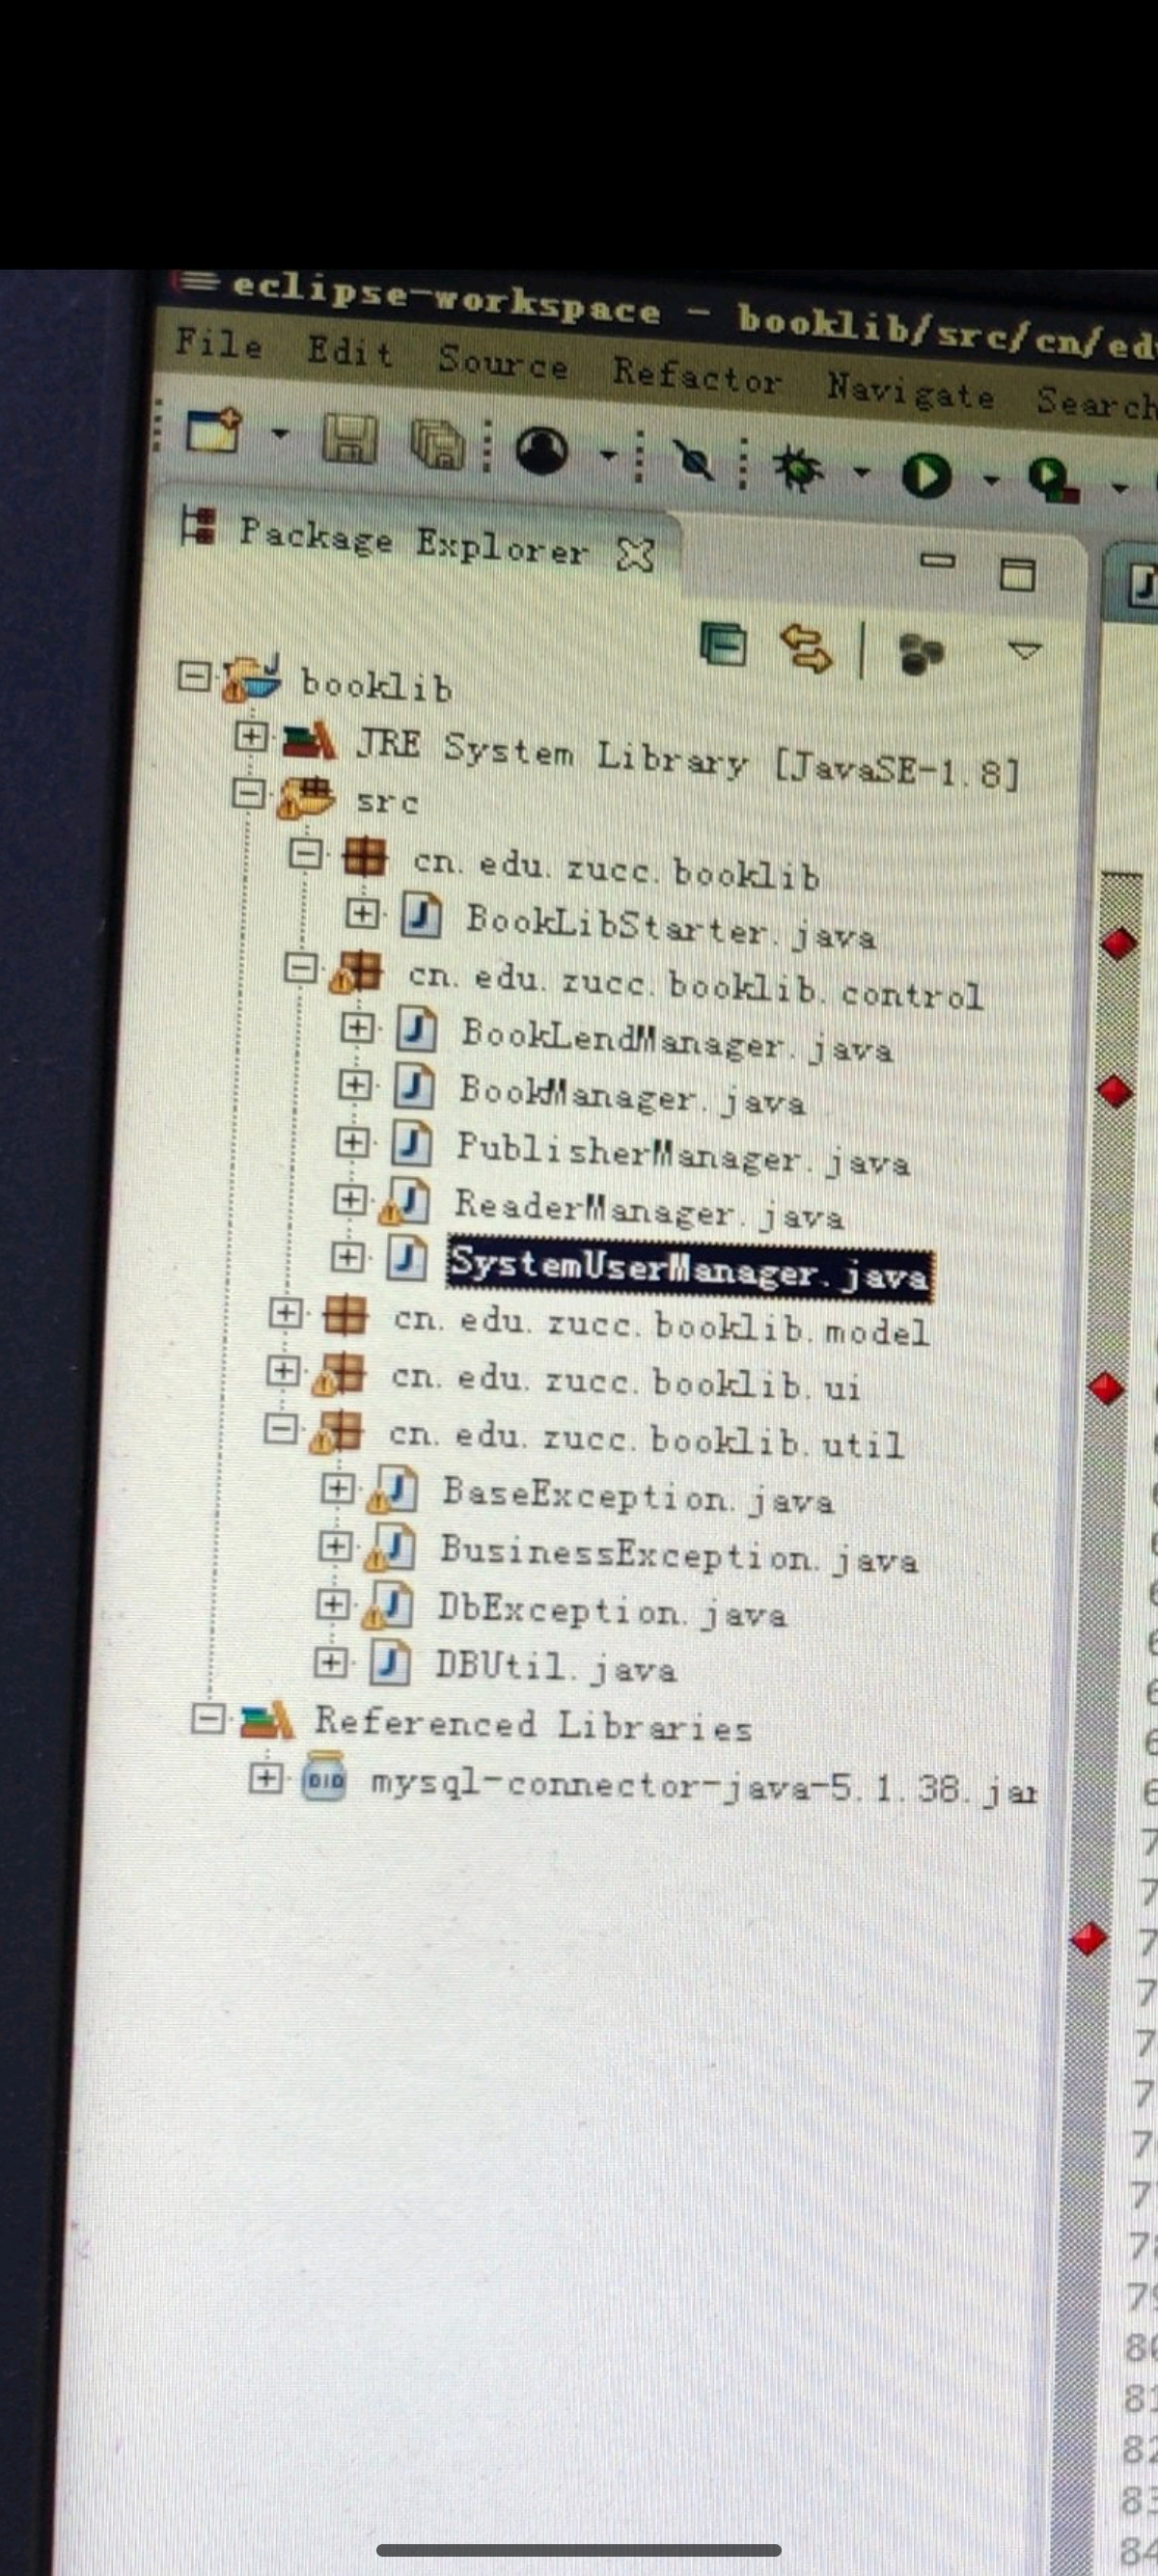Collapse the cn.edu.zucc.booklib package
The width and height of the screenshot is (1158, 2576).
307,853
